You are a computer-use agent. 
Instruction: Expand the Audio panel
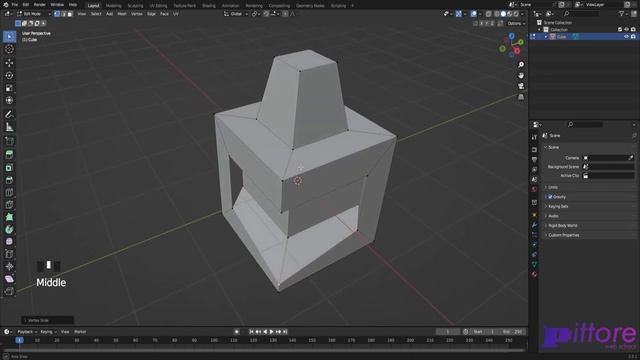[553, 216]
